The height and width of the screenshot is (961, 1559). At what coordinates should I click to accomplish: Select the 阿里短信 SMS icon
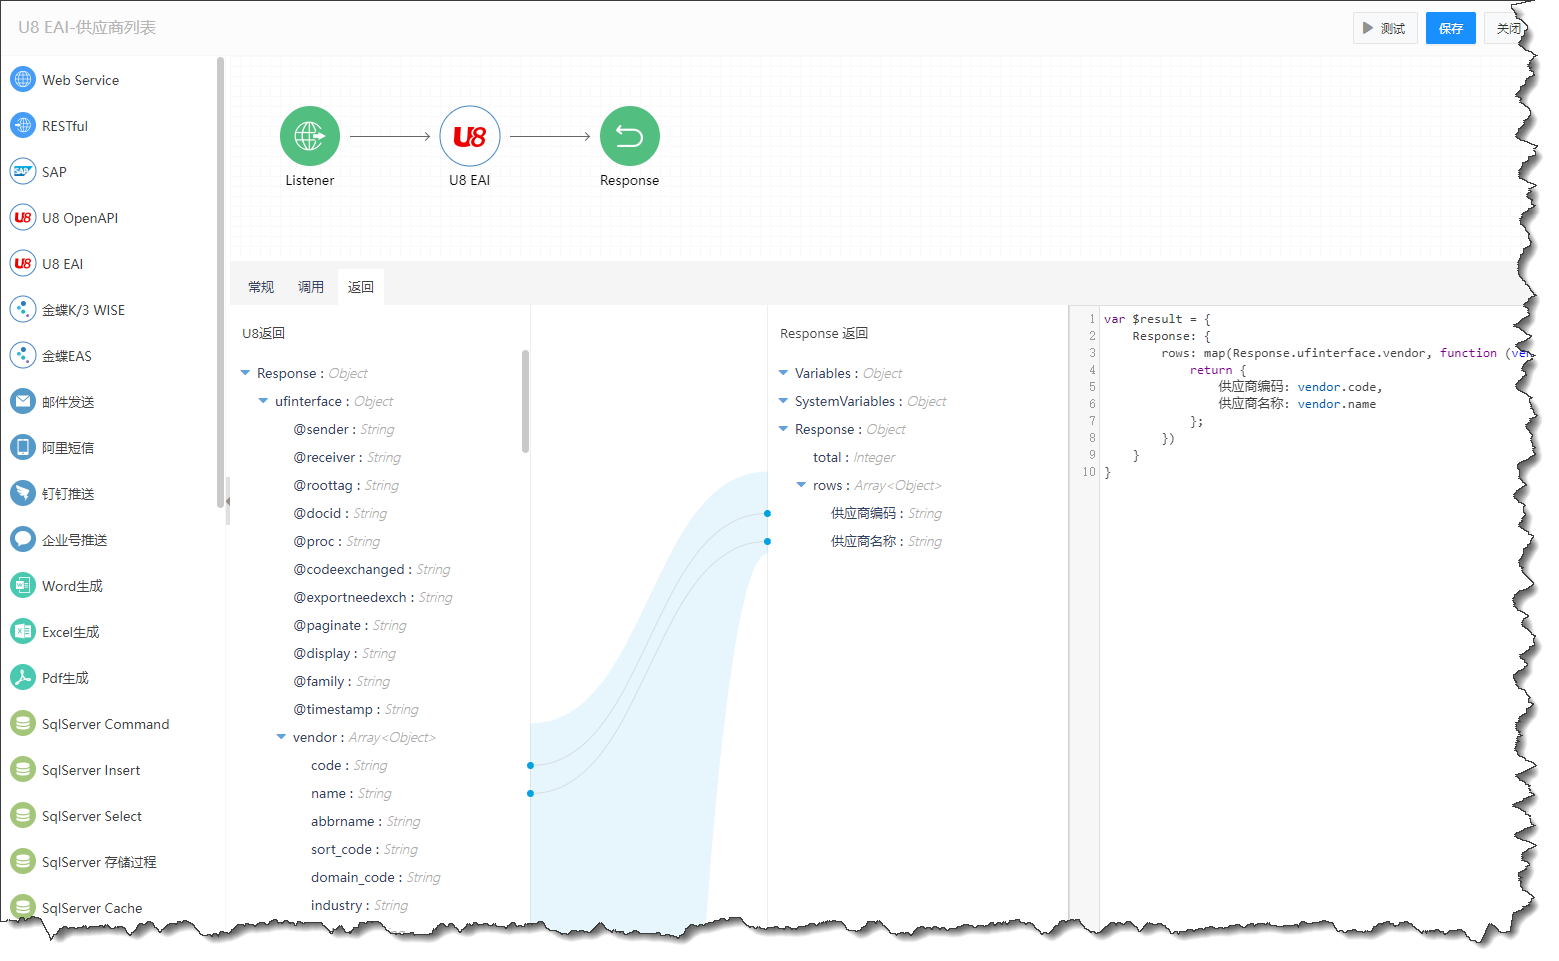pos(23,447)
